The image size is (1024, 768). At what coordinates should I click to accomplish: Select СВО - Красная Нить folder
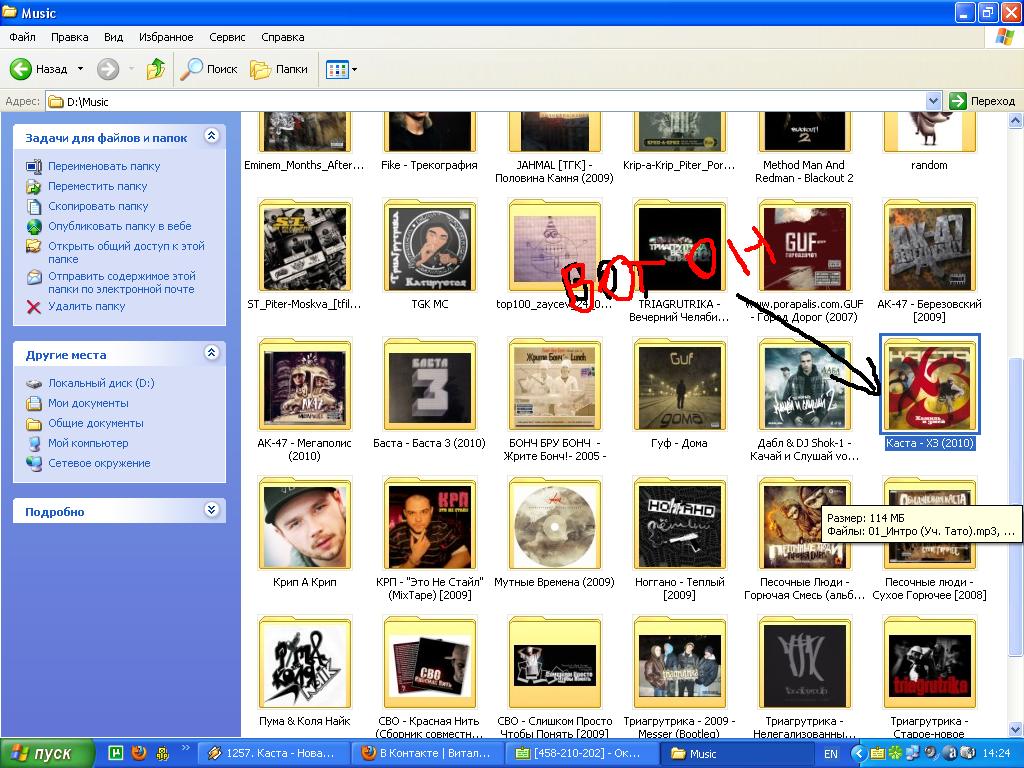430,664
